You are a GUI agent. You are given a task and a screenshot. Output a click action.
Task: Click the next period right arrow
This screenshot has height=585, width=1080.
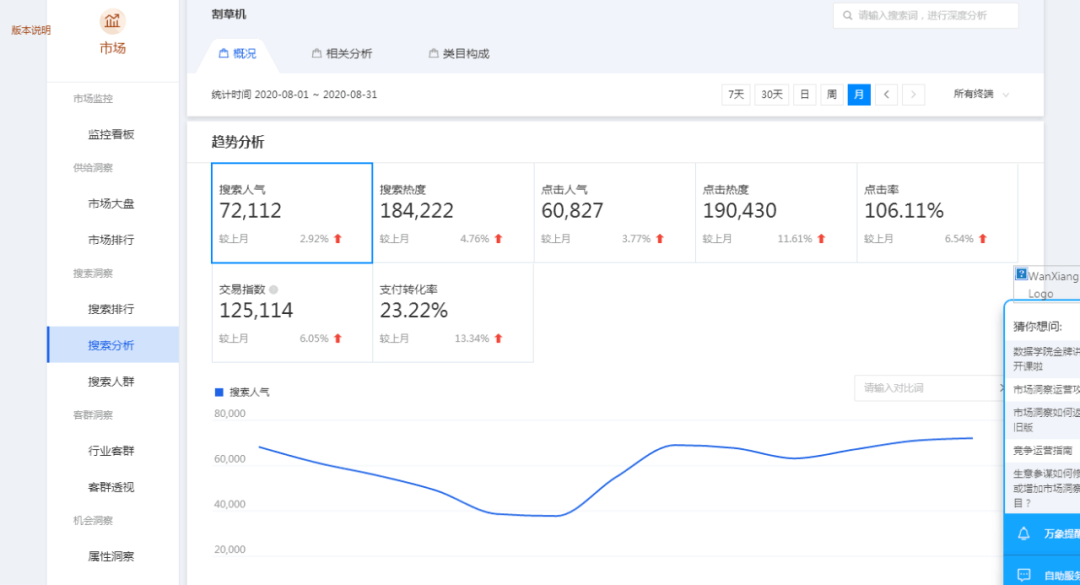(x=913, y=94)
